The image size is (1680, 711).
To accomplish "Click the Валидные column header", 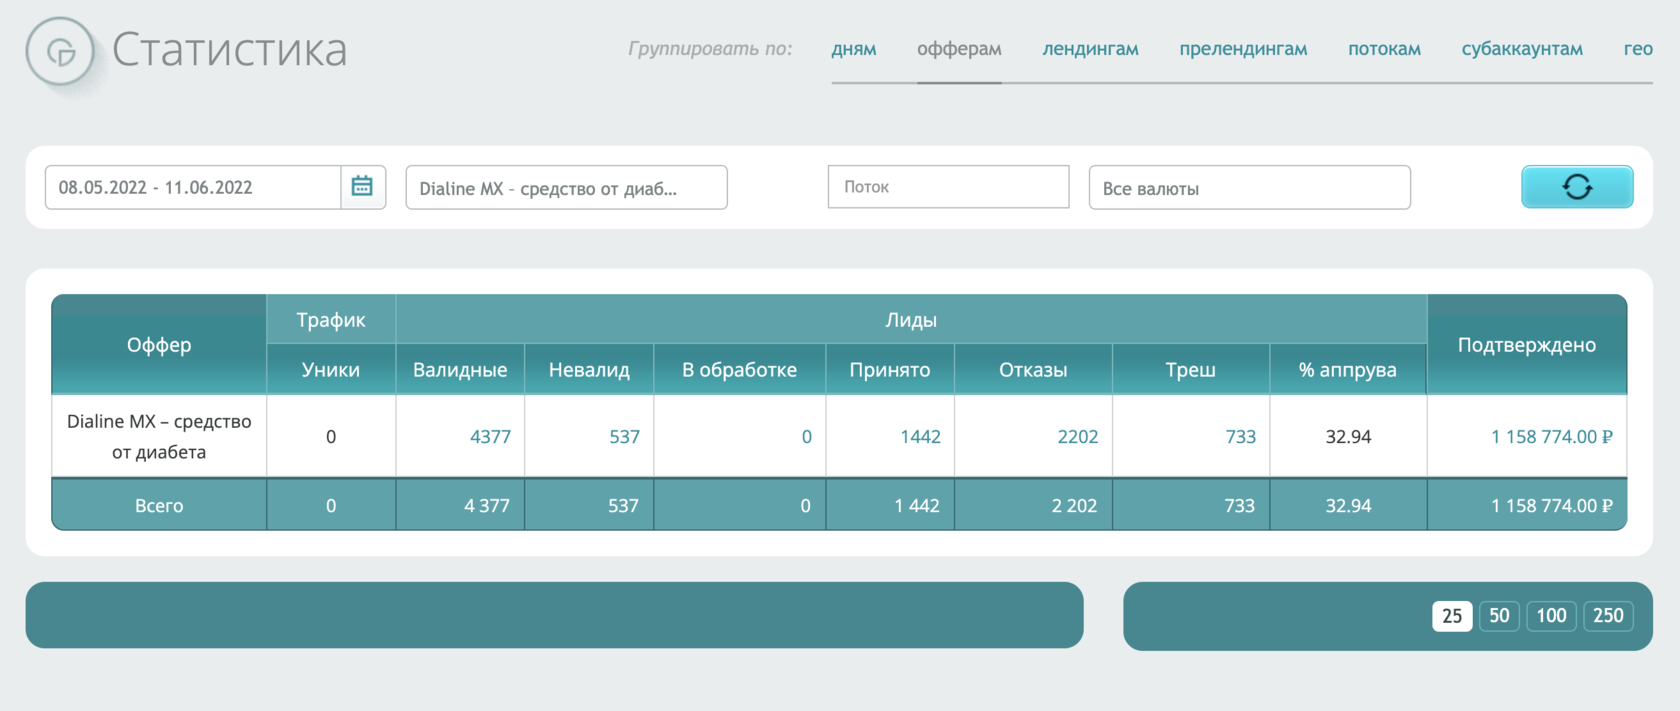I will point(460,370).
